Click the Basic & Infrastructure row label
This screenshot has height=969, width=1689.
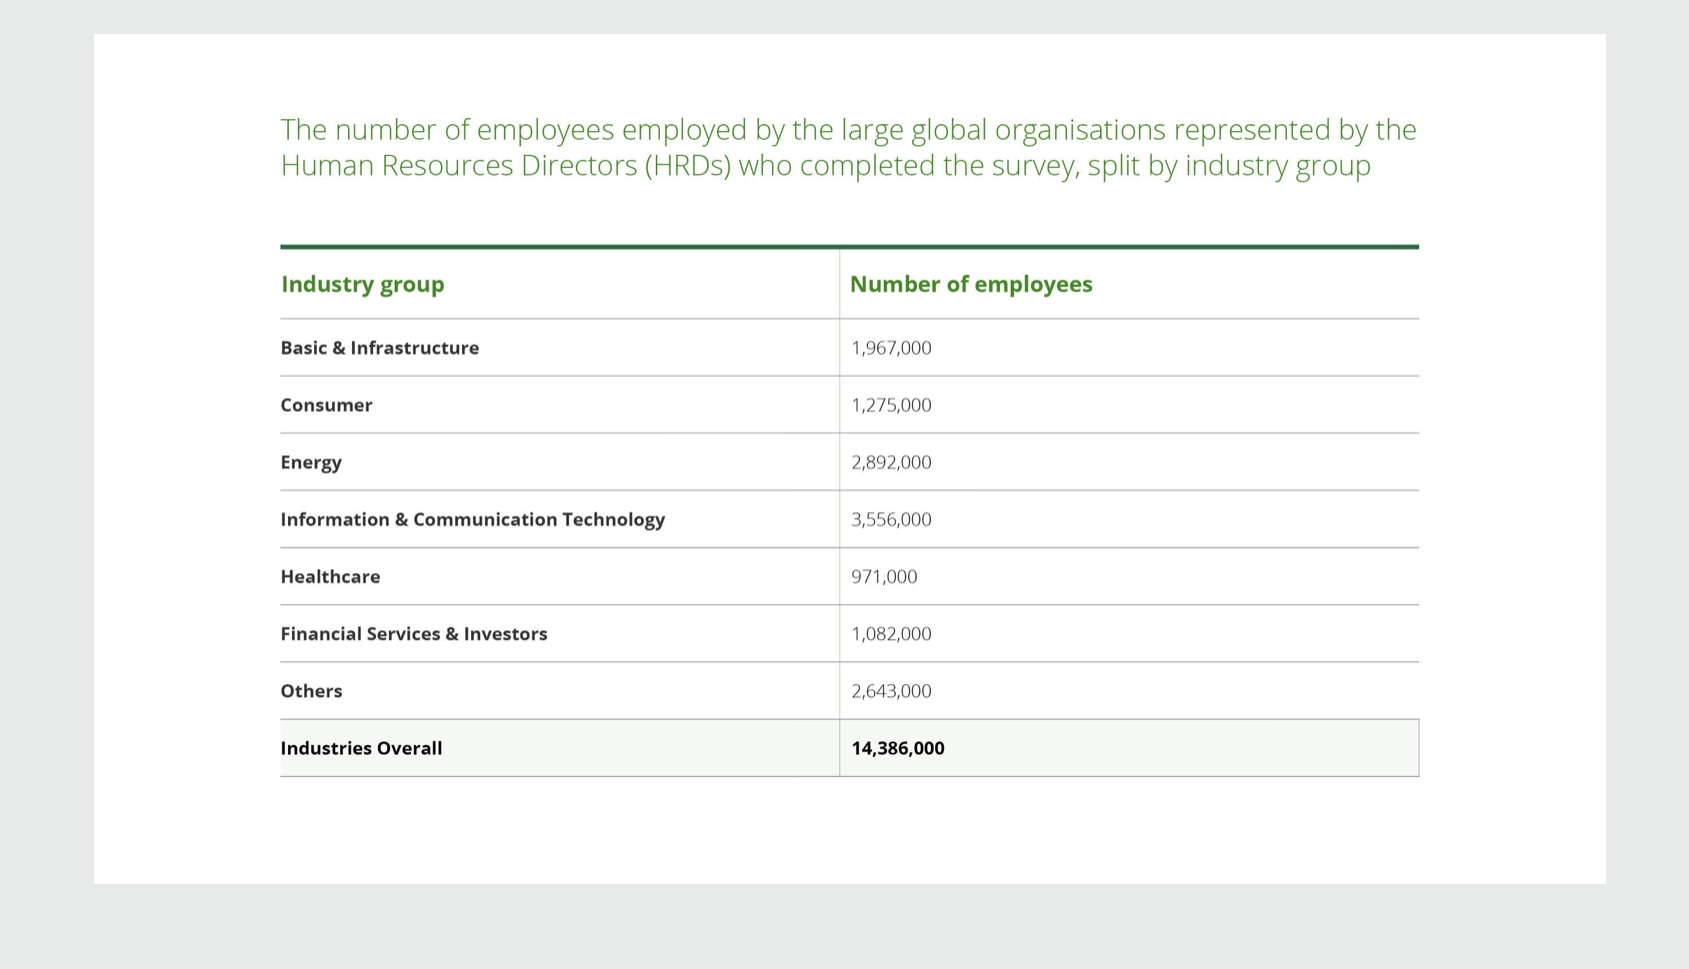[x=380, y=347]
